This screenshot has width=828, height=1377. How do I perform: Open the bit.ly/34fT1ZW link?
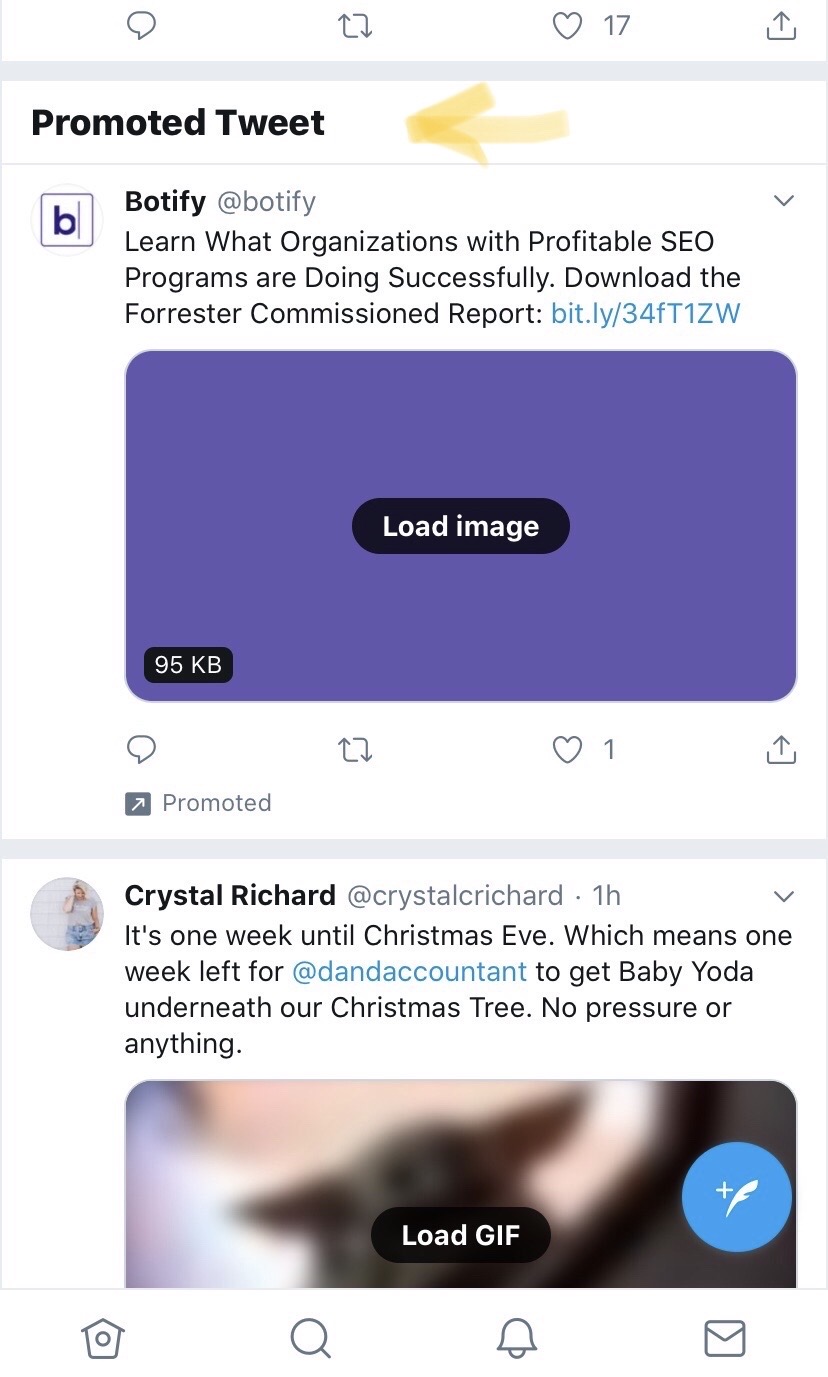pyautogui.click(x=644, y=313)
